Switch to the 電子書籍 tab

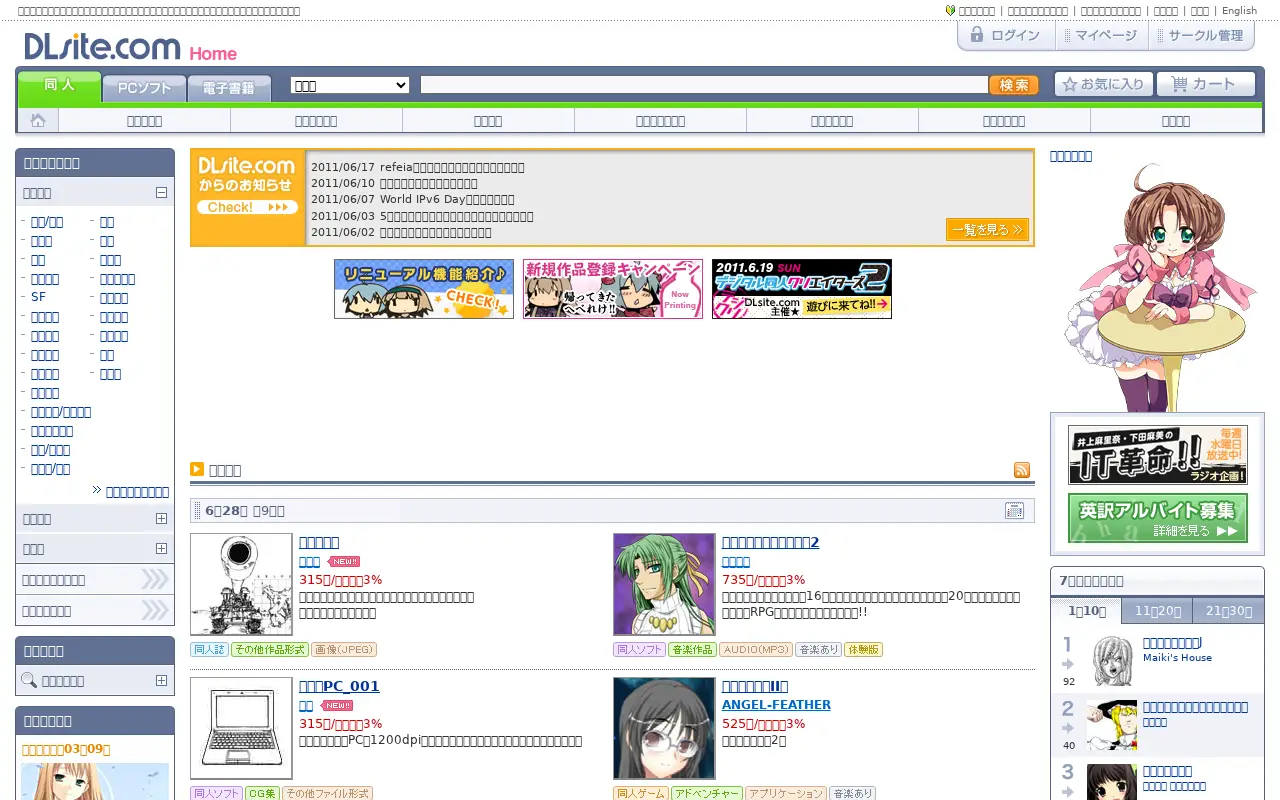(229, 88)
